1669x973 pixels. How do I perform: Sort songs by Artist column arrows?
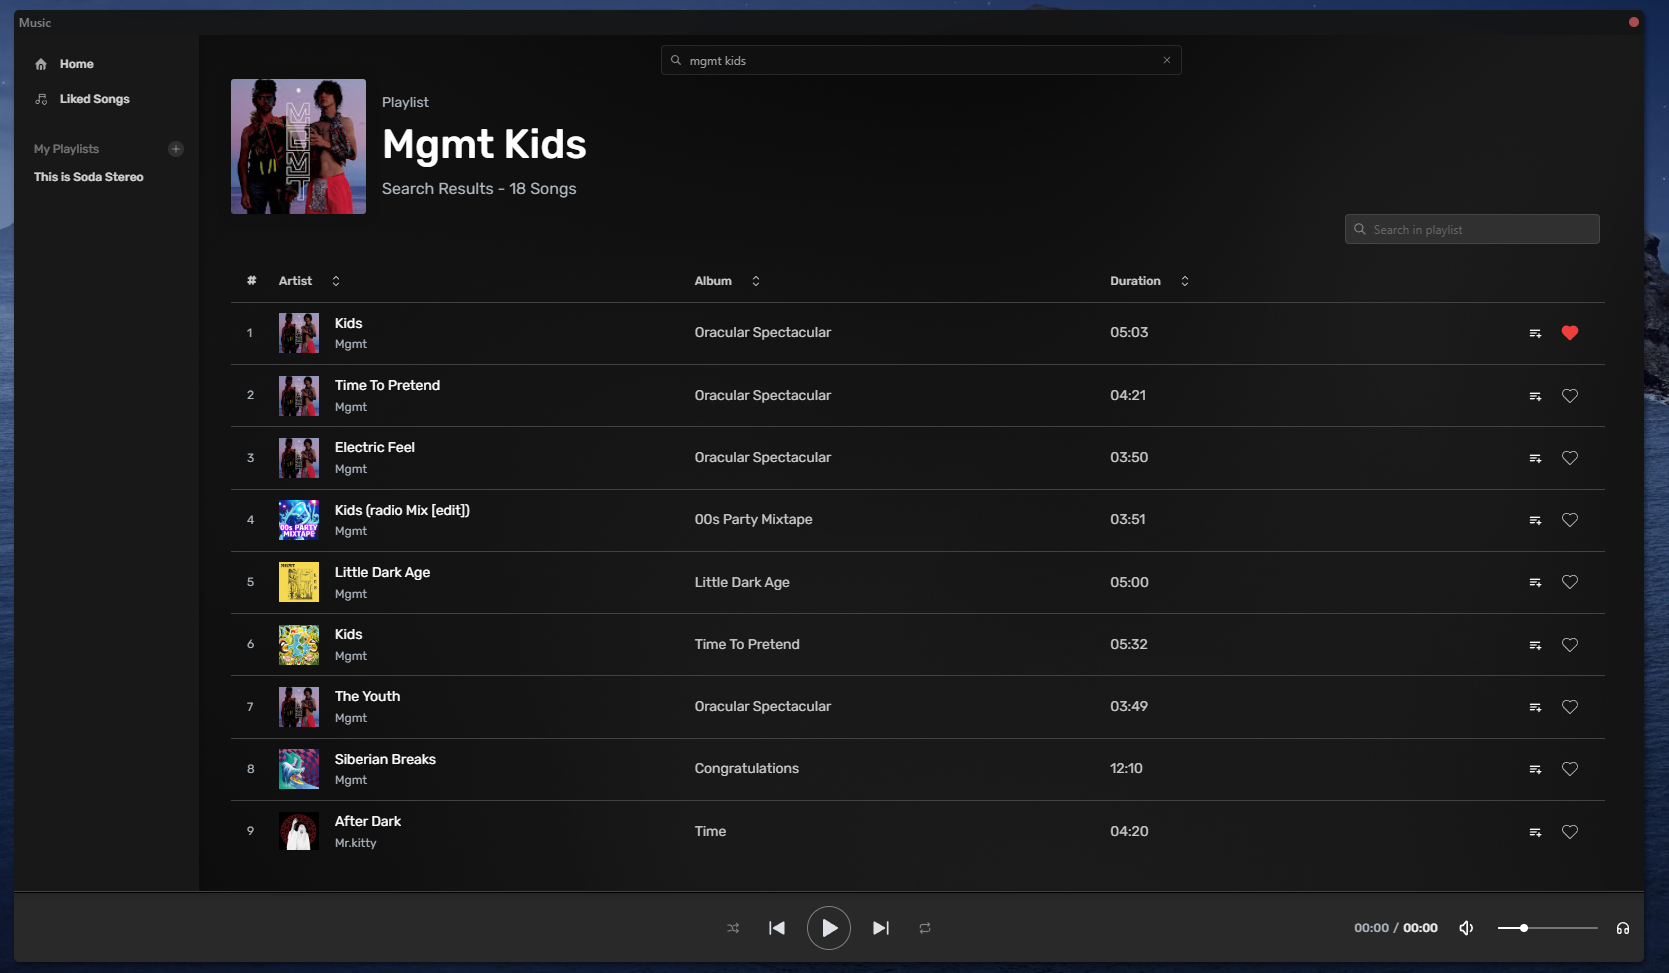[336, 281]
